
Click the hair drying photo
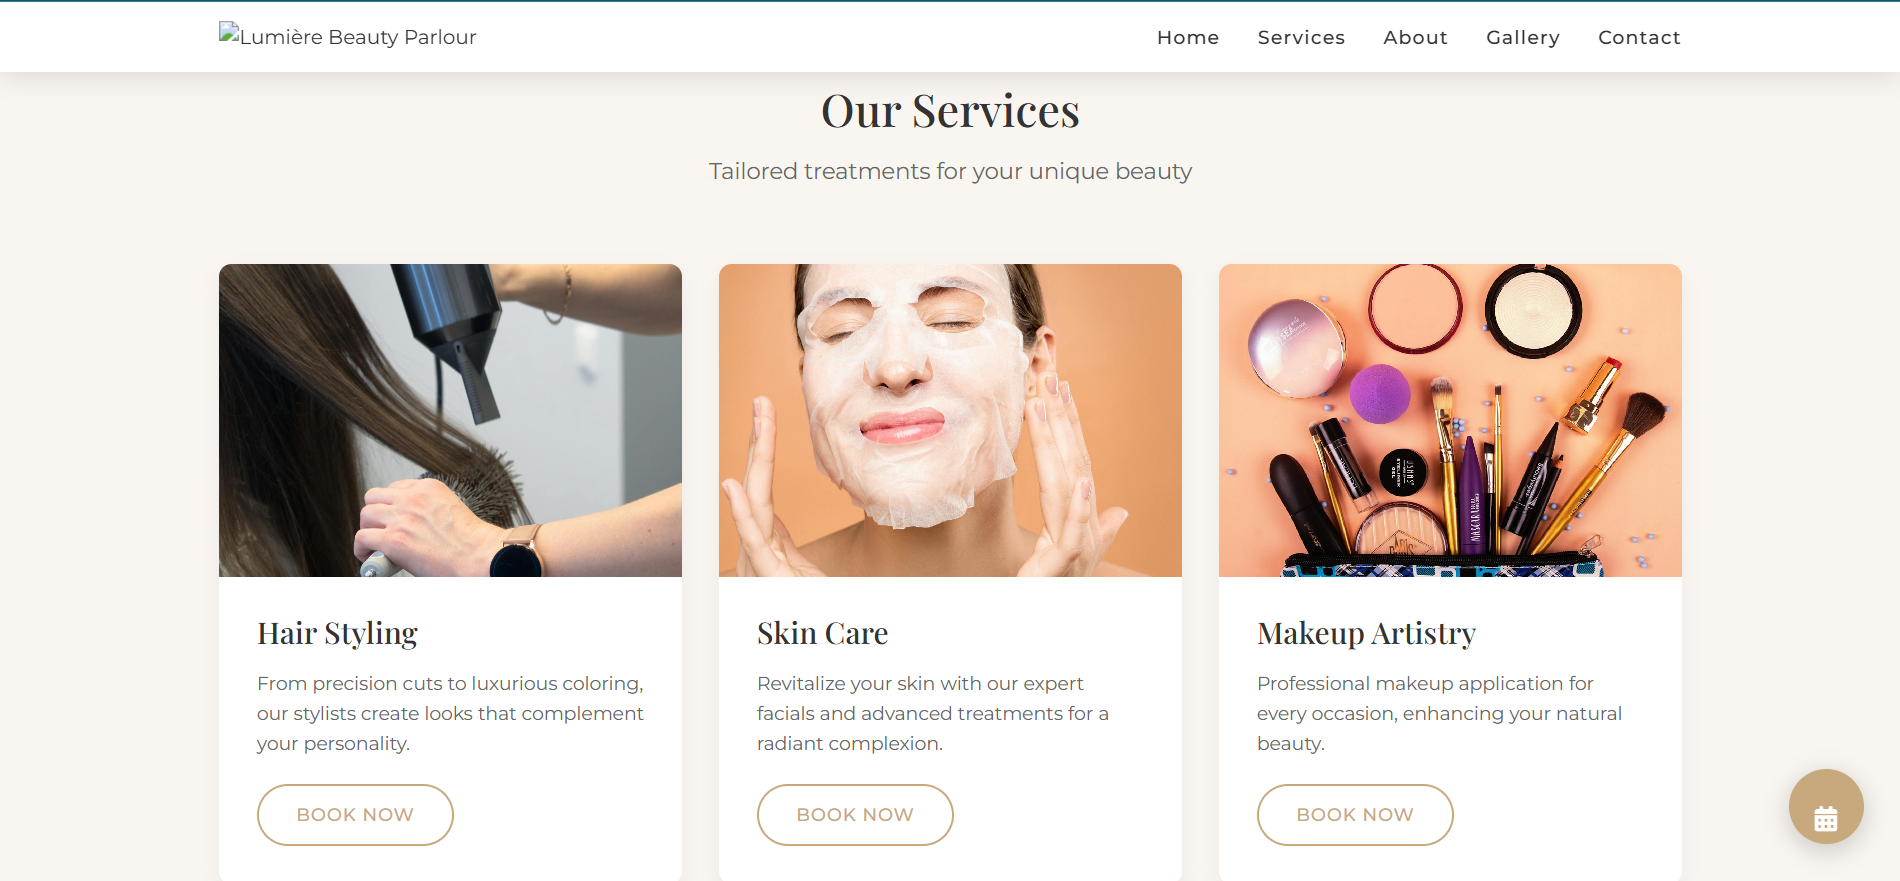coord(450,420)
